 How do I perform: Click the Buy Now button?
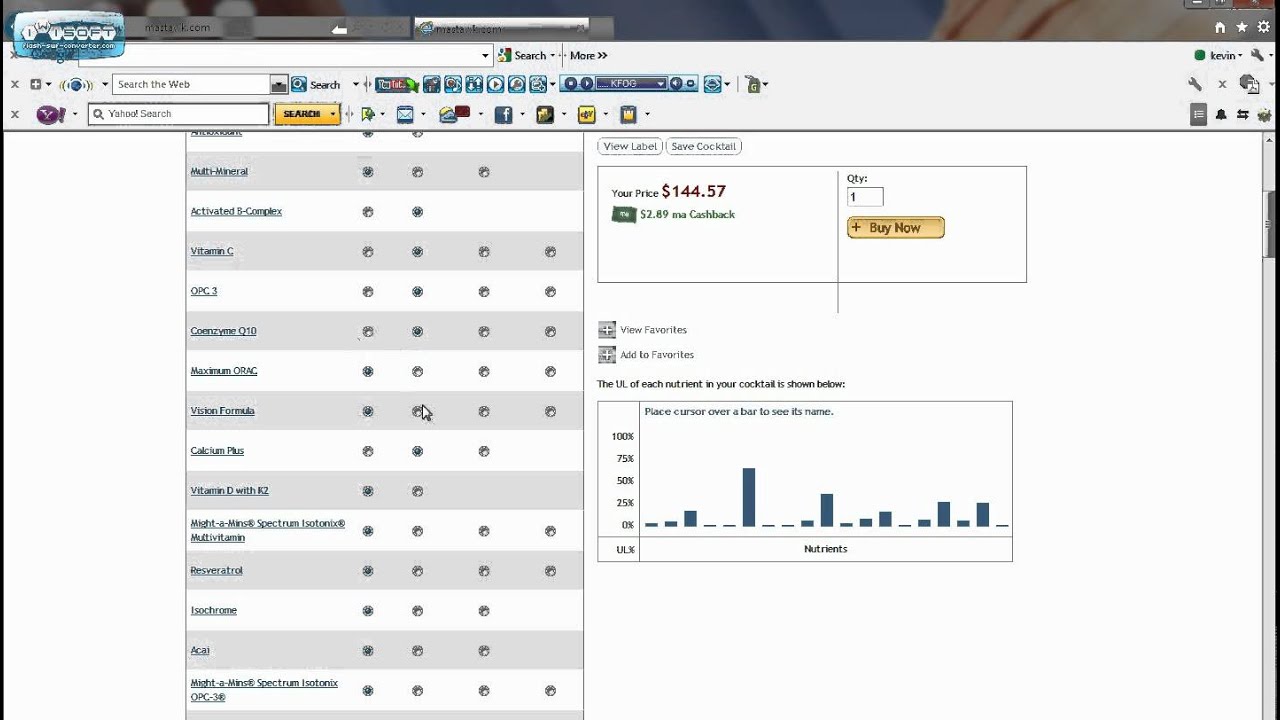pos(895,228)
